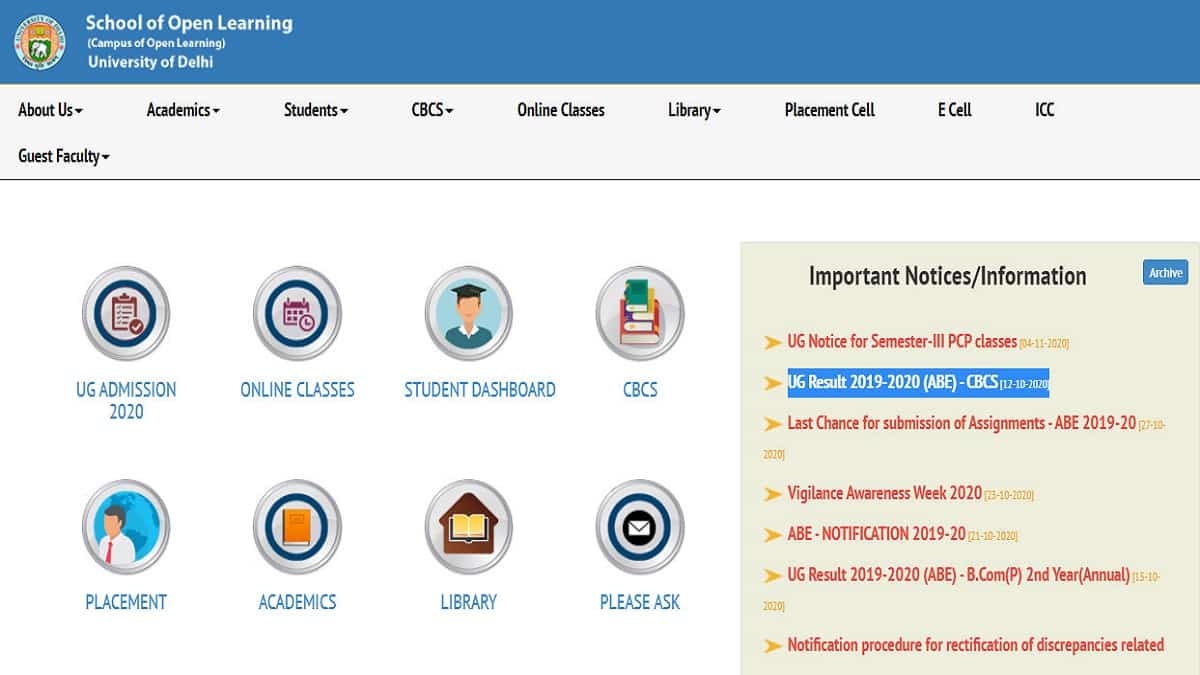Open highlighted UG Result 2019-2020 (ABE) - CBCS
1200x675 pixels.
click(x=893, y=383)
